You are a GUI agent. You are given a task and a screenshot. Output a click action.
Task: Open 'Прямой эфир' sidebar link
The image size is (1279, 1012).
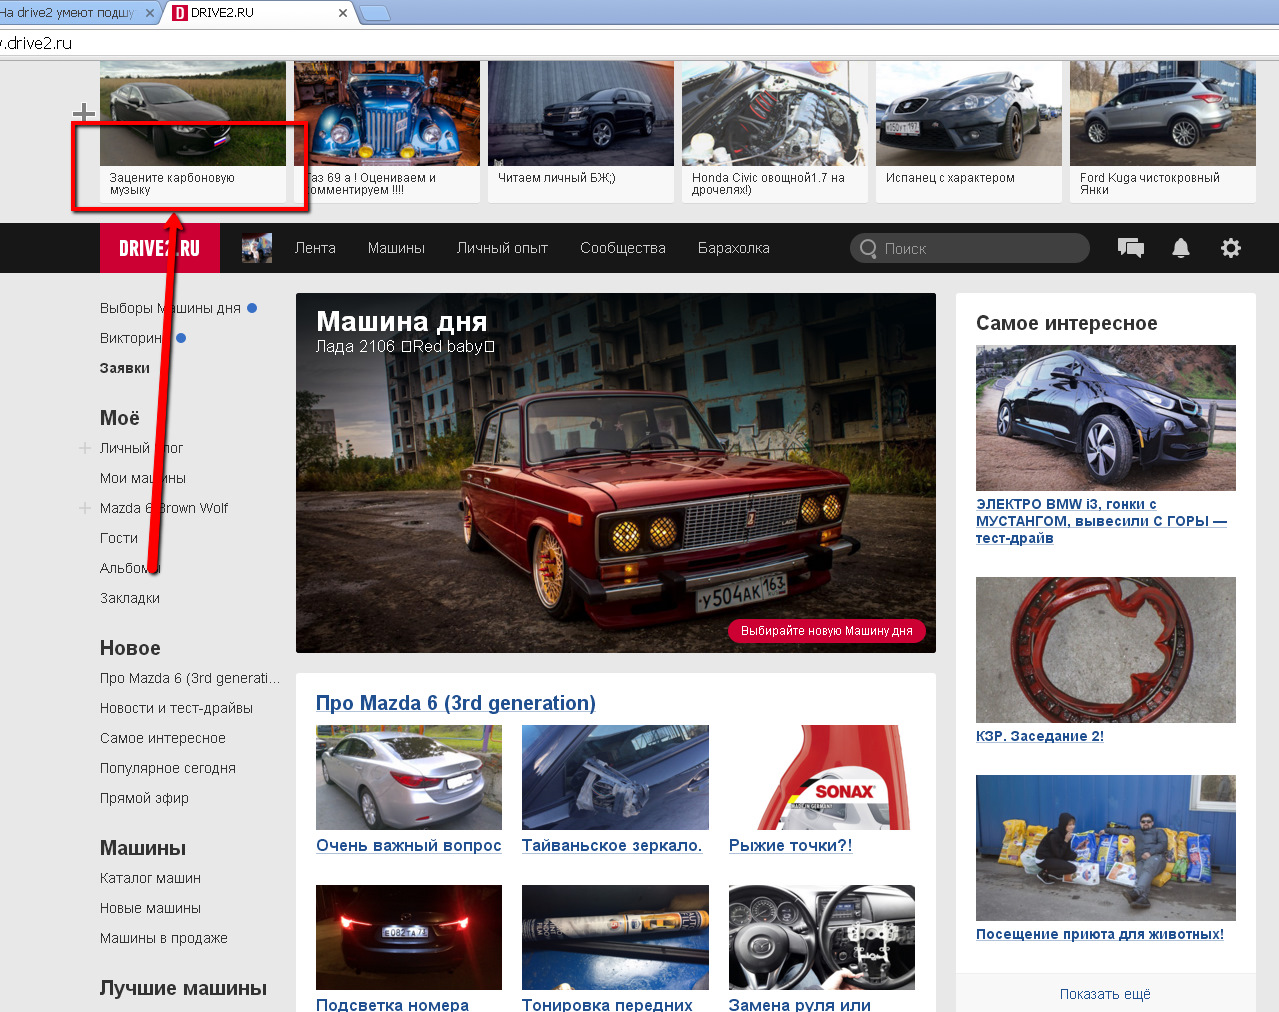tap(144, 798)
